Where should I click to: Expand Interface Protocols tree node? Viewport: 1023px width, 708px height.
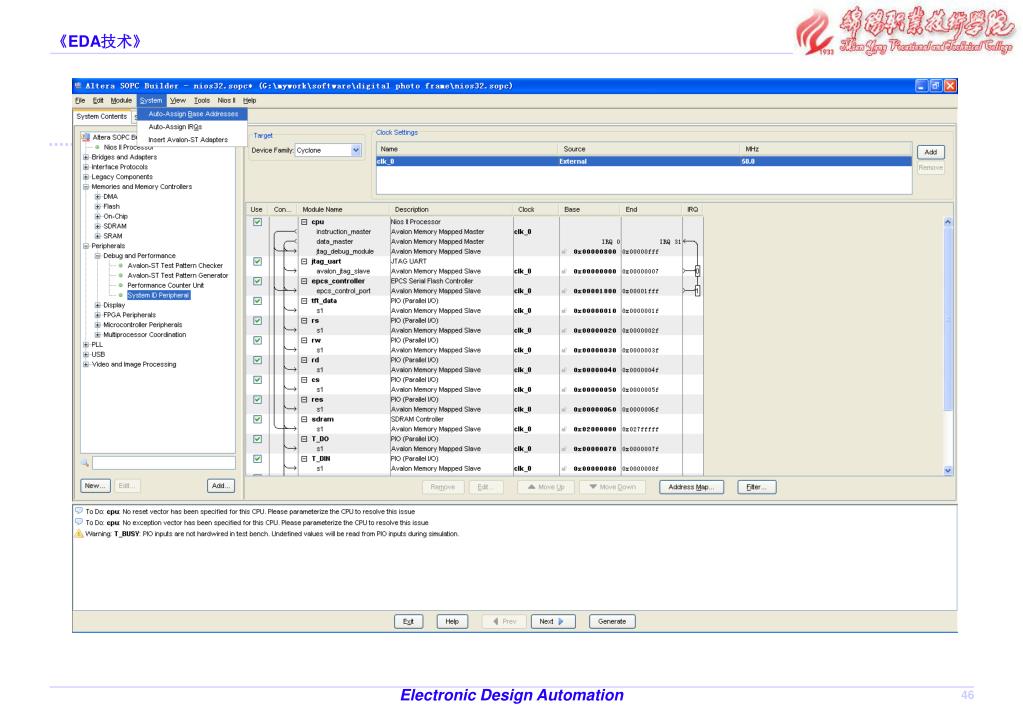(85, 167)
